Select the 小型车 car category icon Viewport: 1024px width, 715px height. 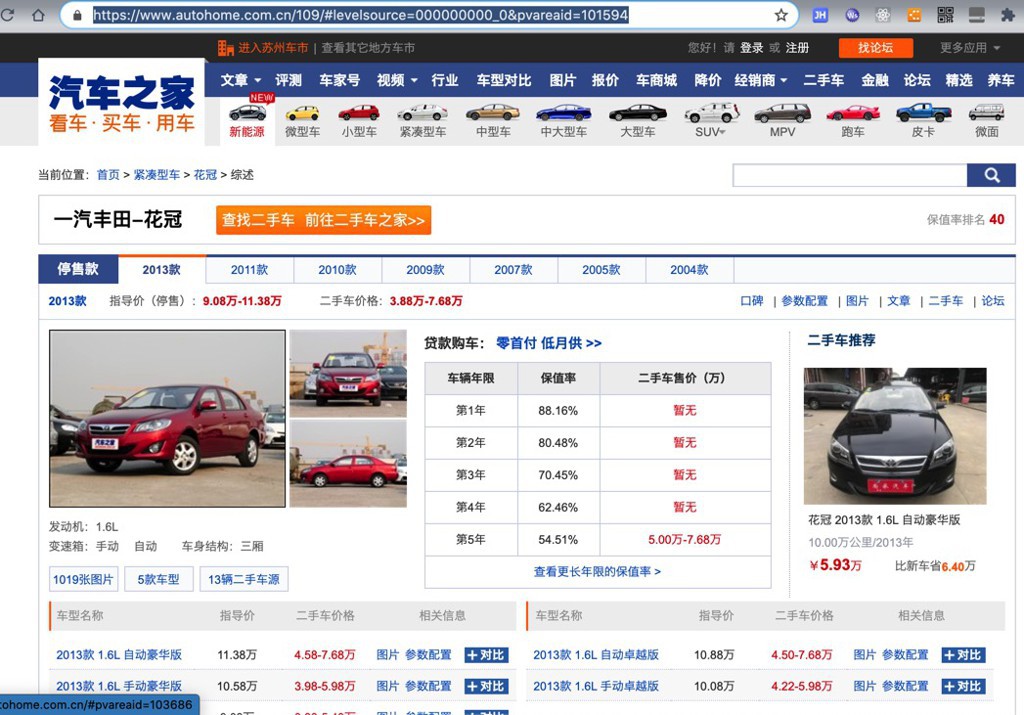(359, 121)
